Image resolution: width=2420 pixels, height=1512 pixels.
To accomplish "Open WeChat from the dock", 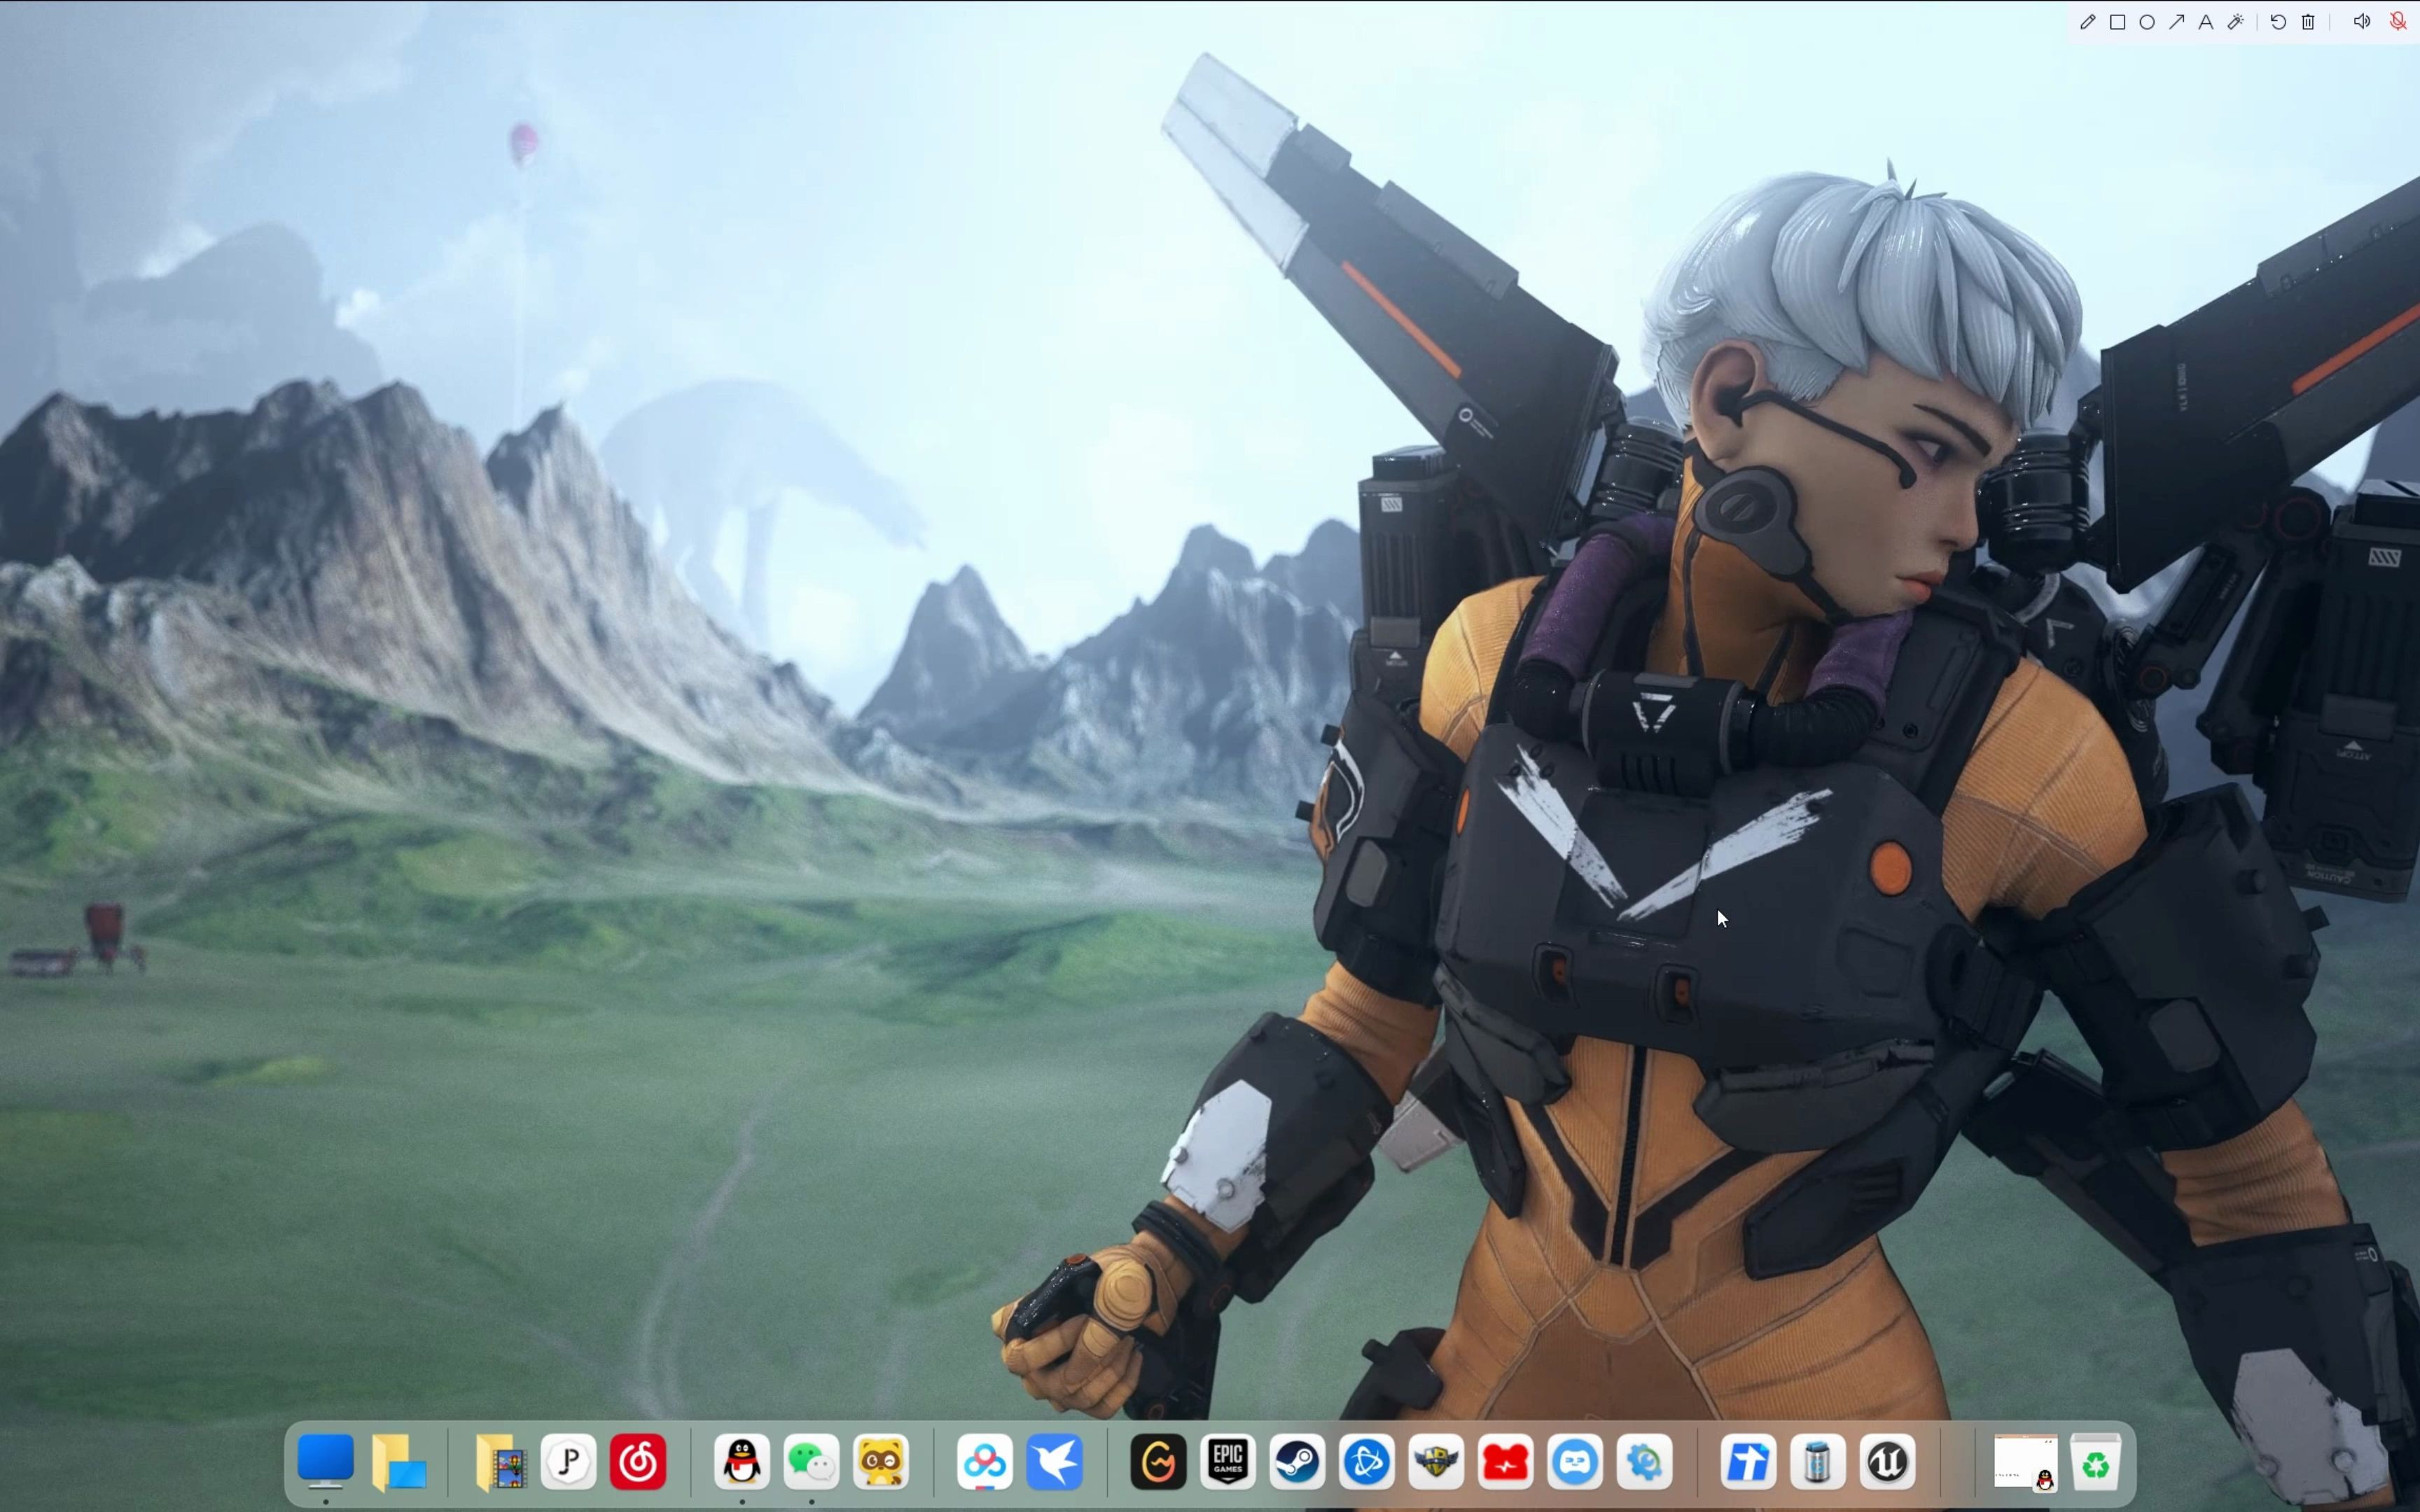I will (x=811, y=1462).
